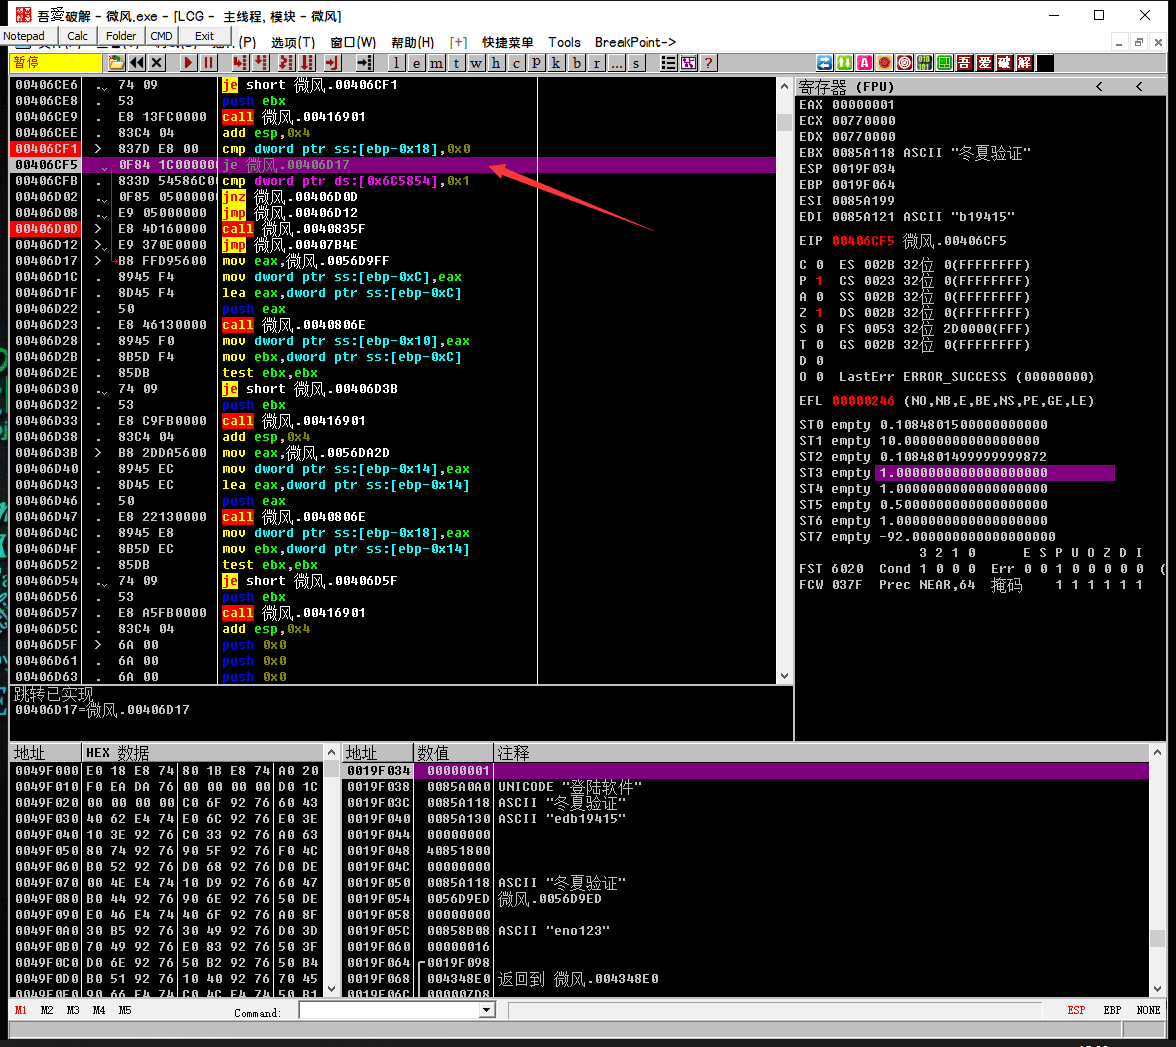Open Call stack with 'k' button
Image resolution: width=1176 pixels, height=1047 pixels.
click(556, 63)
